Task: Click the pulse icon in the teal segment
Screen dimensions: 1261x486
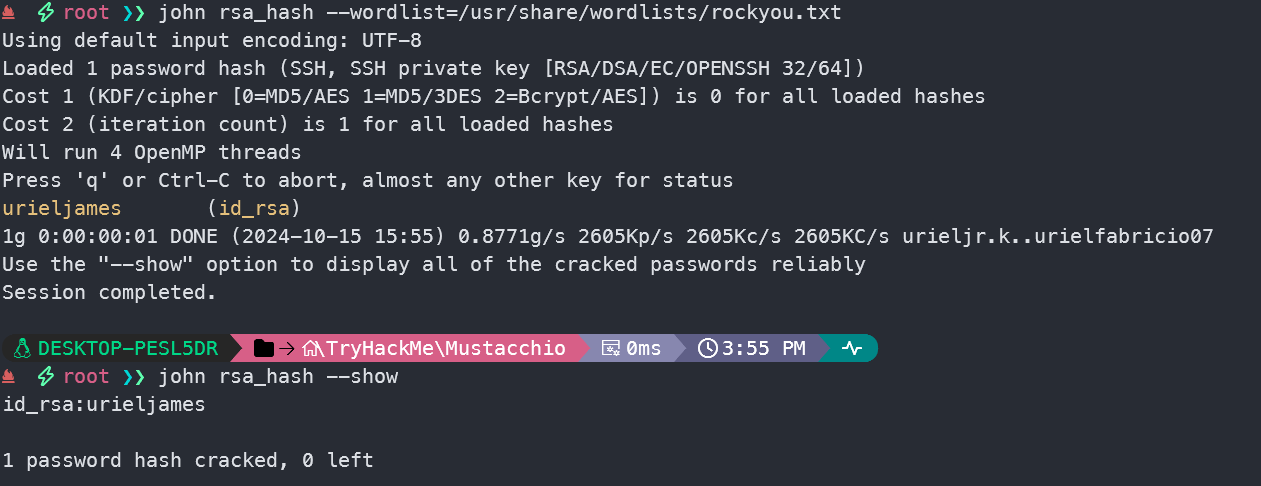Action: click(852, 348)
